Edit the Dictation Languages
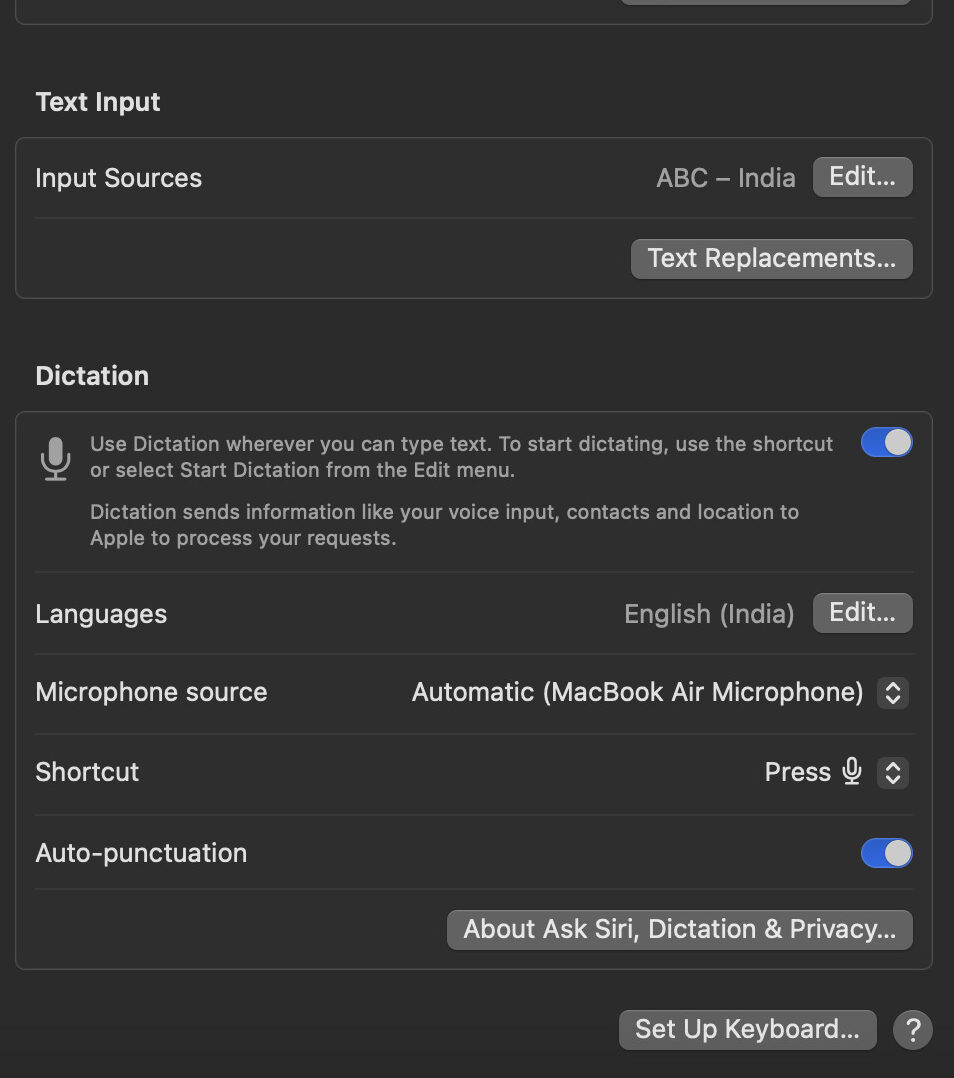954x1078 pixels. (x=862, y=612)
